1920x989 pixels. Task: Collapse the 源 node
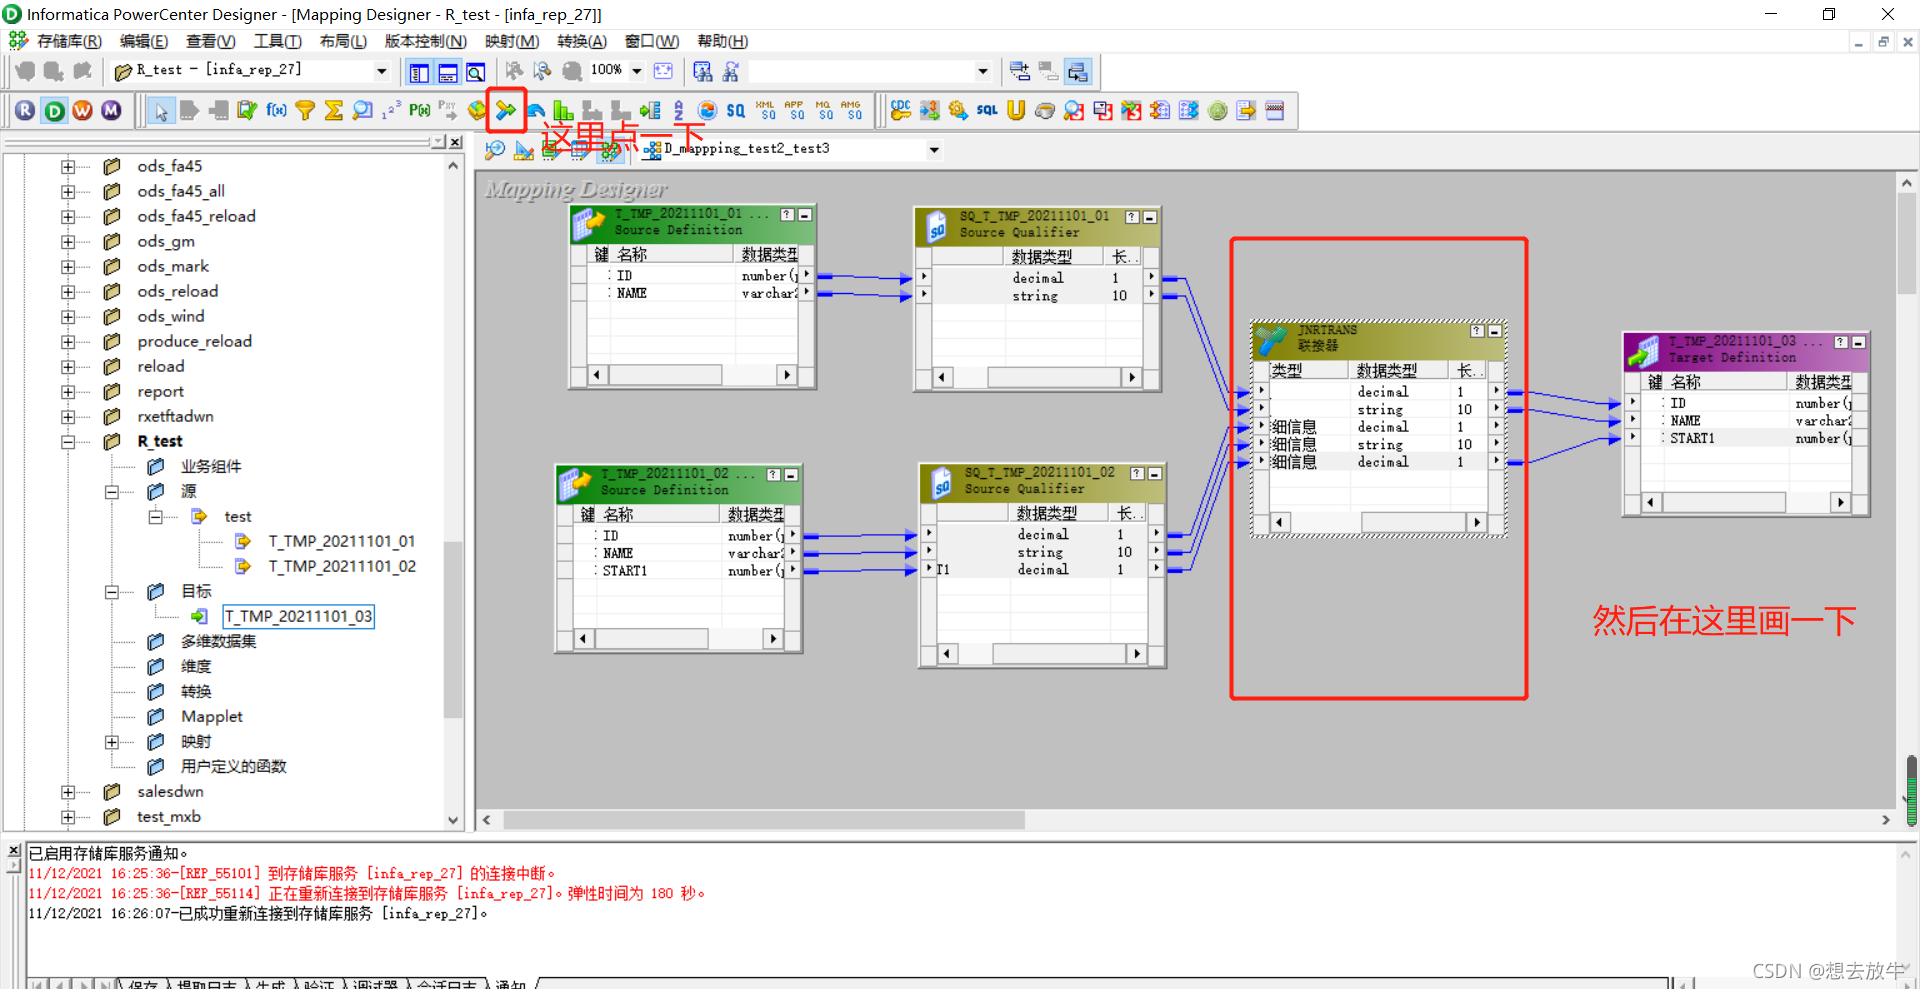(112, 491)
